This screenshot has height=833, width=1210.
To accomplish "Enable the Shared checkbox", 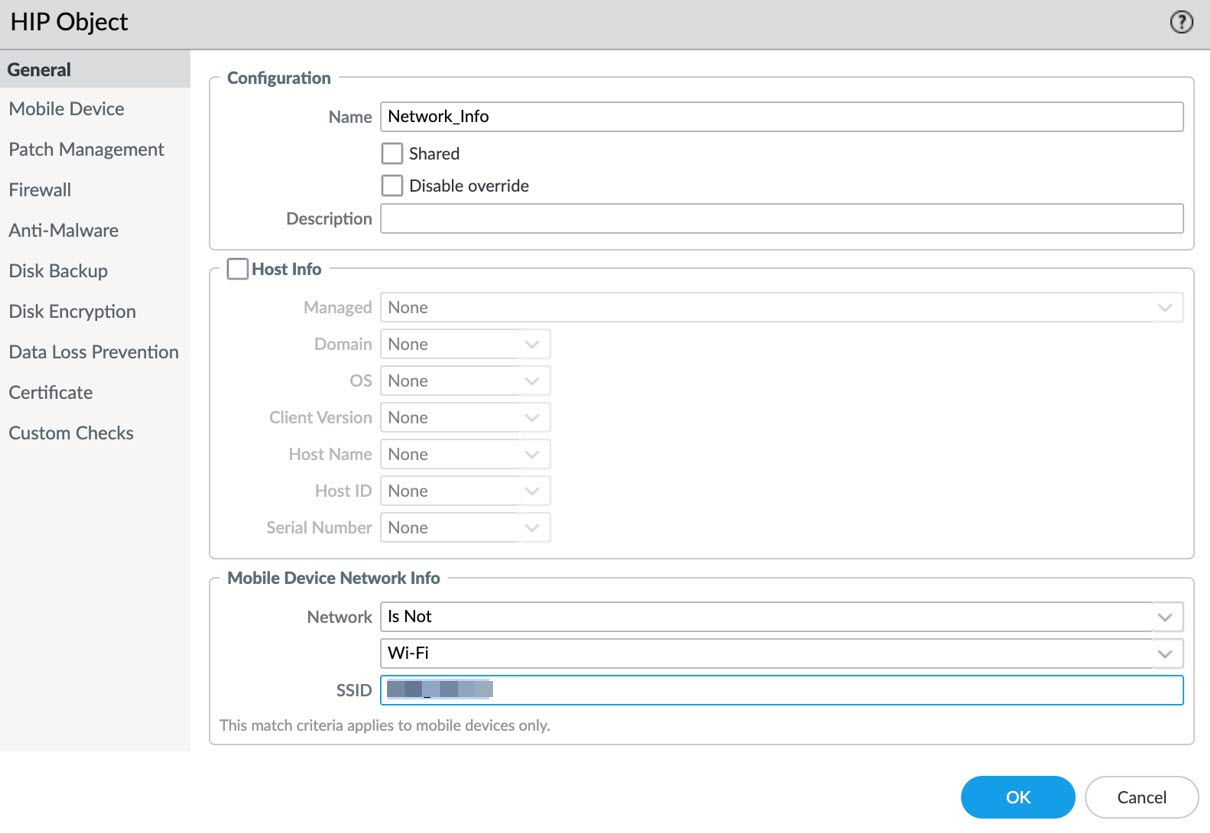I will tap(392, 154).
